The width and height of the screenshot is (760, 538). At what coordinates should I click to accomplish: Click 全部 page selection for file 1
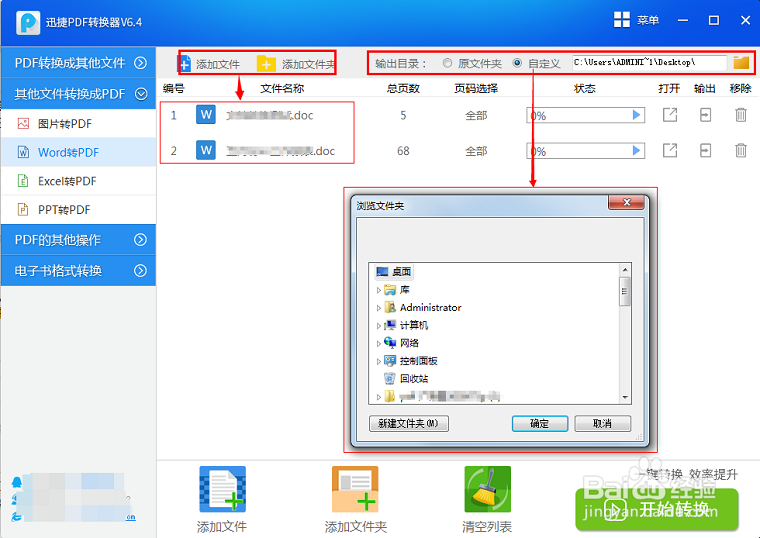pyautogui.click(x=476, y=115)
